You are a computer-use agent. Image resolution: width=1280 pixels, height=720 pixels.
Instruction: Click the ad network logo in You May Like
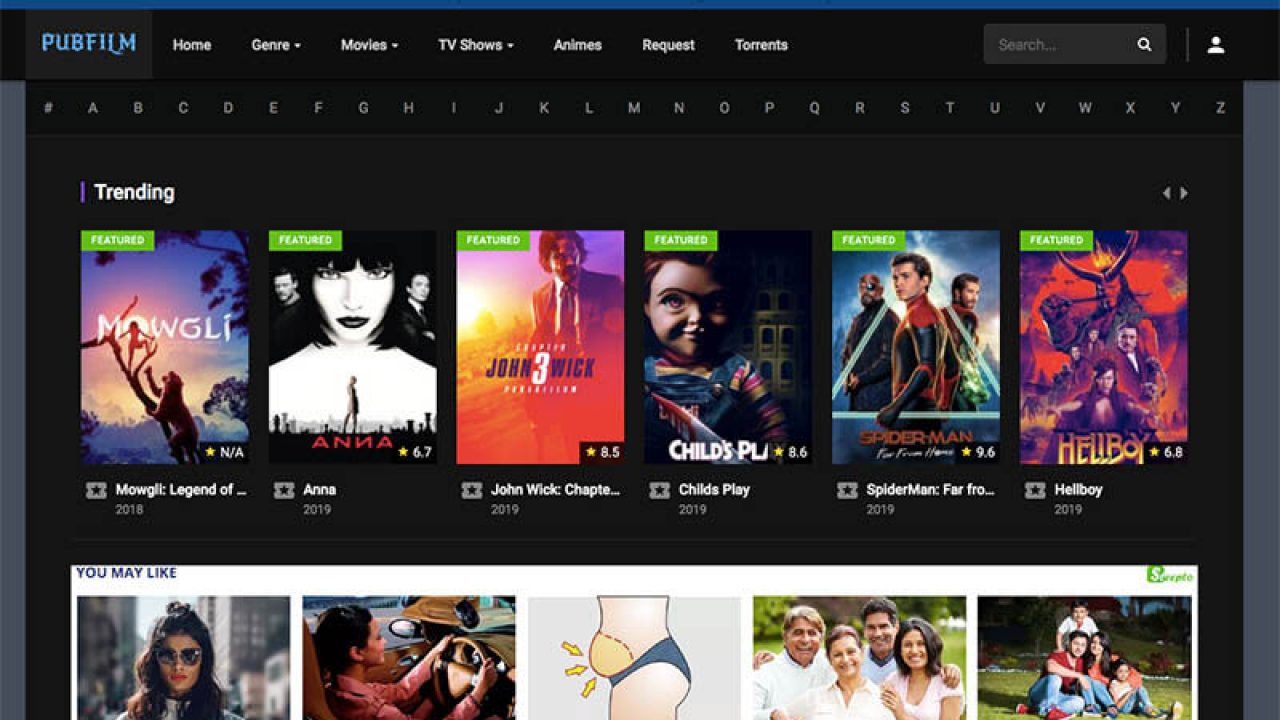point(1170,574)
